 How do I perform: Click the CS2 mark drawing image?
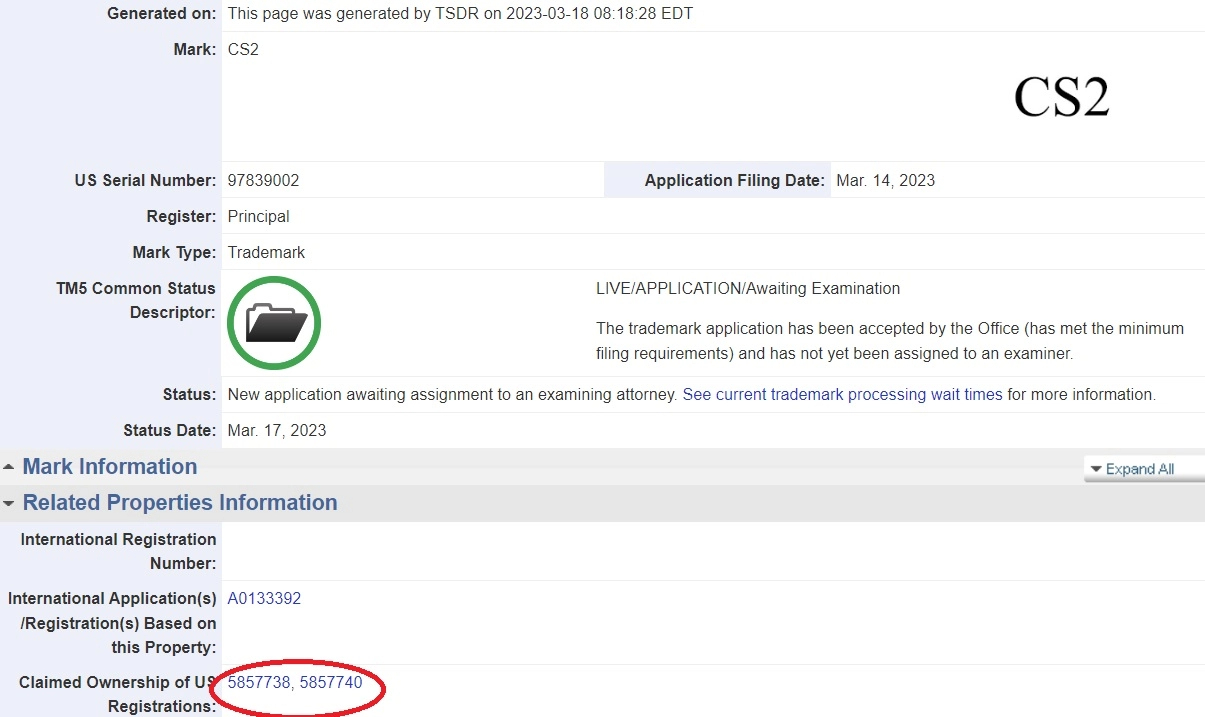1061,98
